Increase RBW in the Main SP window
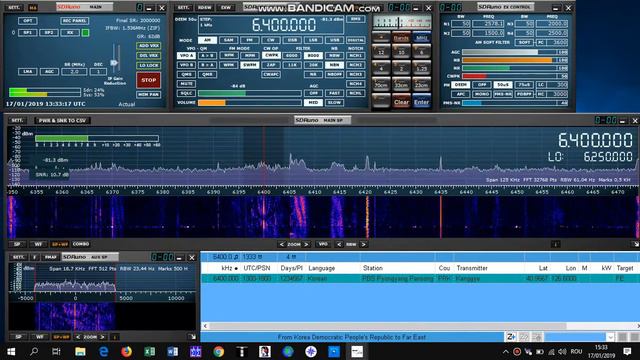 [364, 244]
